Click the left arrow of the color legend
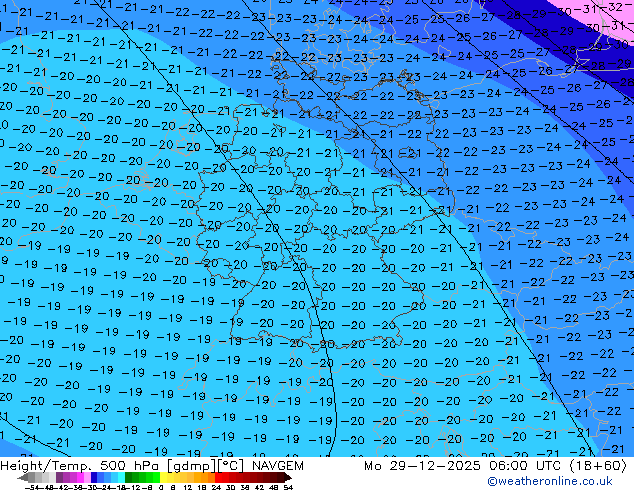634x490 pixels. pyautogui.click(x=20, y=478)
